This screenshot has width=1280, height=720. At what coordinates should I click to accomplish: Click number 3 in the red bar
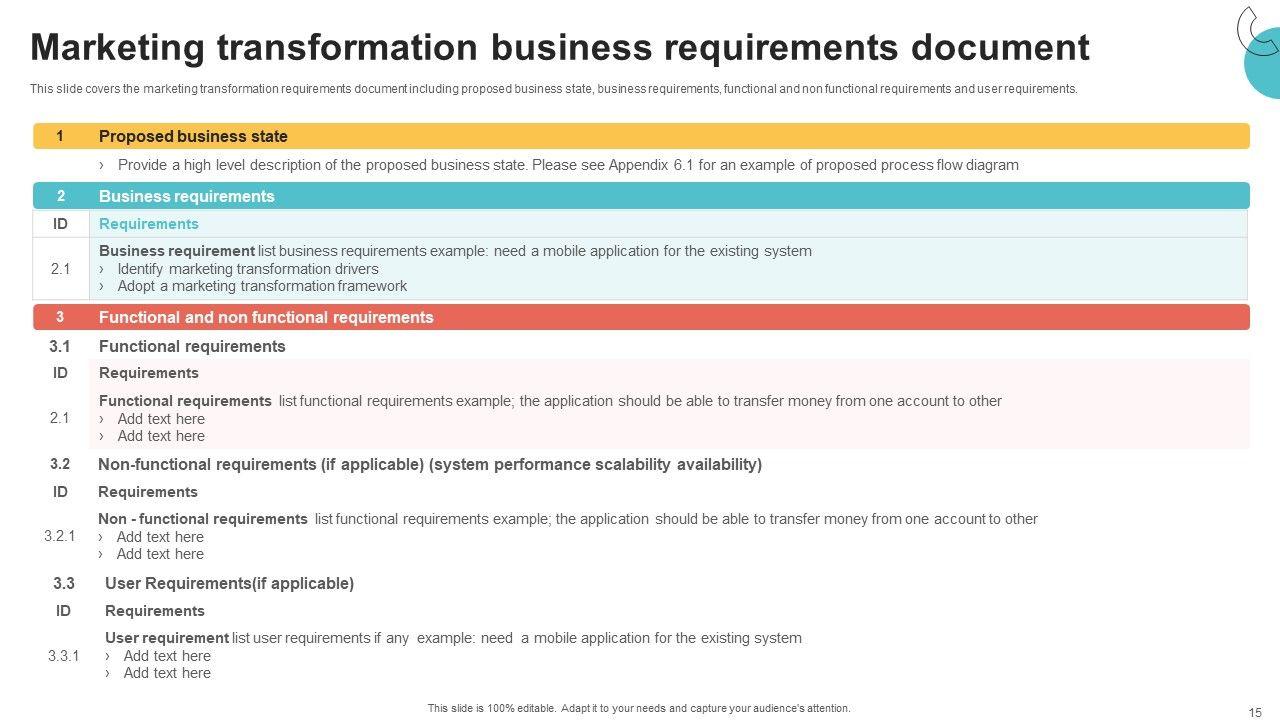tap(60, 317)
